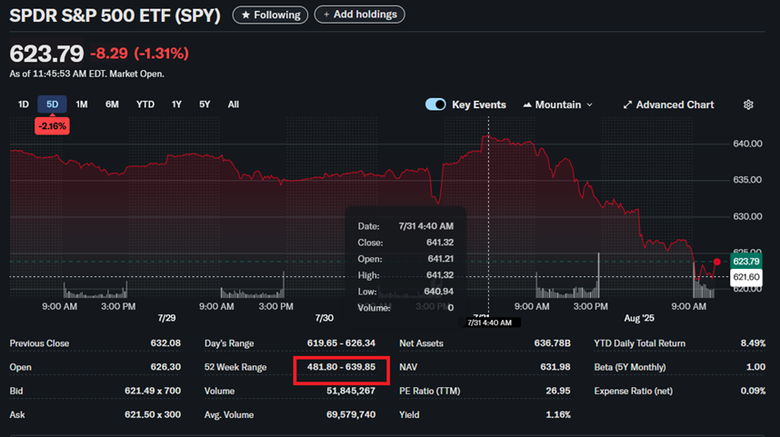Click the Yield value 1.16%

coord(558,415)
